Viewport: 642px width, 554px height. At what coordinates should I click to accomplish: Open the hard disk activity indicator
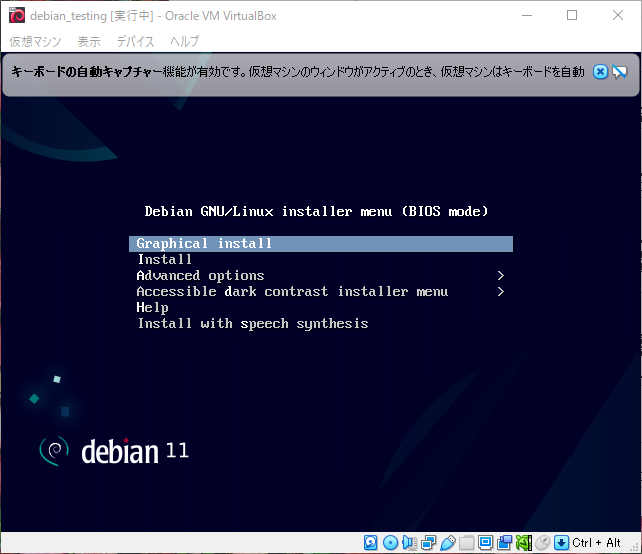click(x=371, y=543)
